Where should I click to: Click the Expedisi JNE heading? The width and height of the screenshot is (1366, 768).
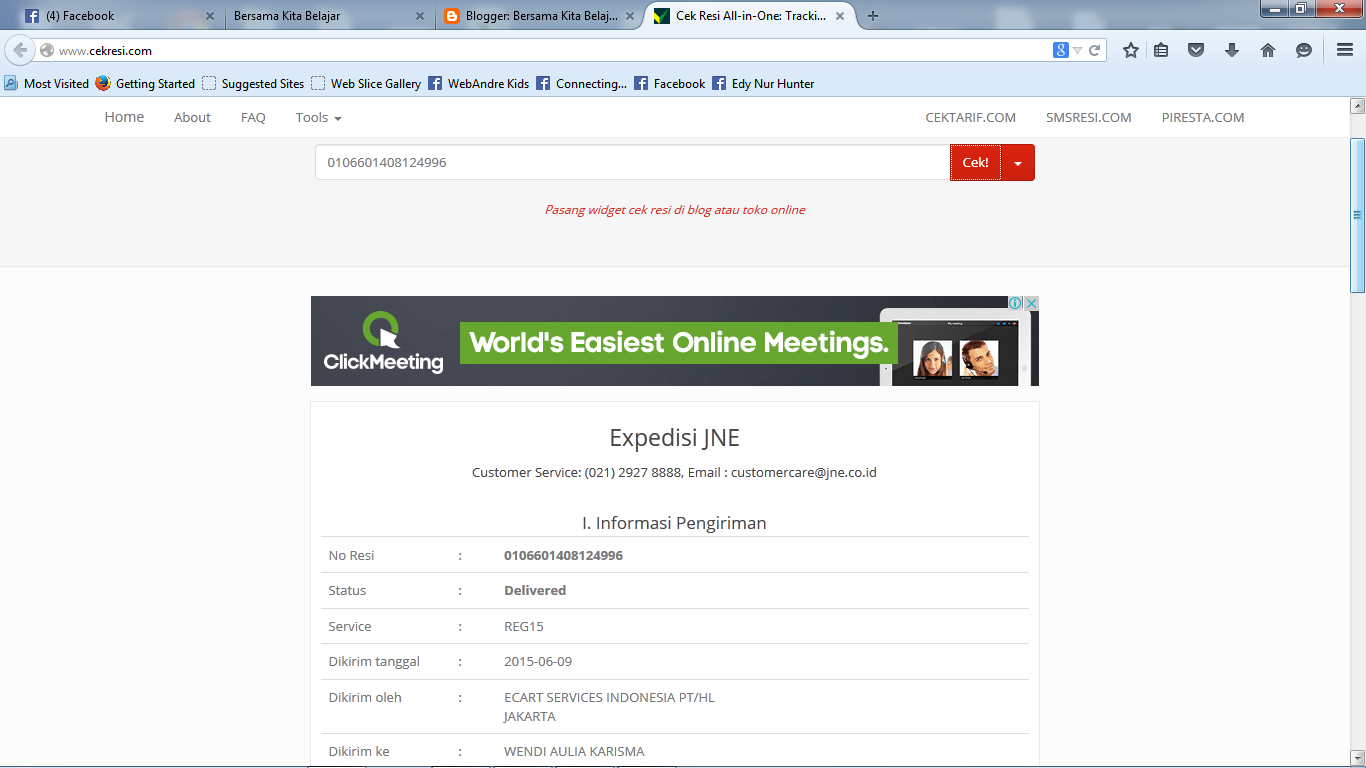675,437
